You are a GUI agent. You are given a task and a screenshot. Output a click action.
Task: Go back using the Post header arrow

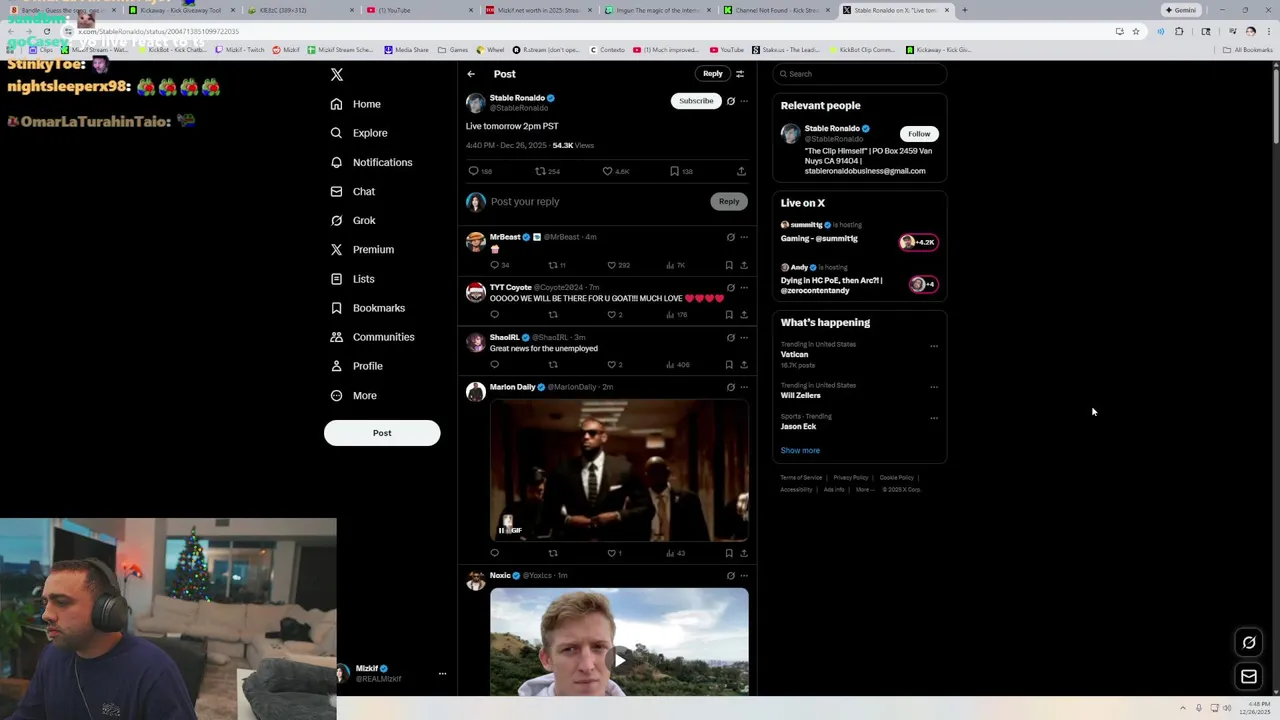pyautogui.click(x=471, y=74)
